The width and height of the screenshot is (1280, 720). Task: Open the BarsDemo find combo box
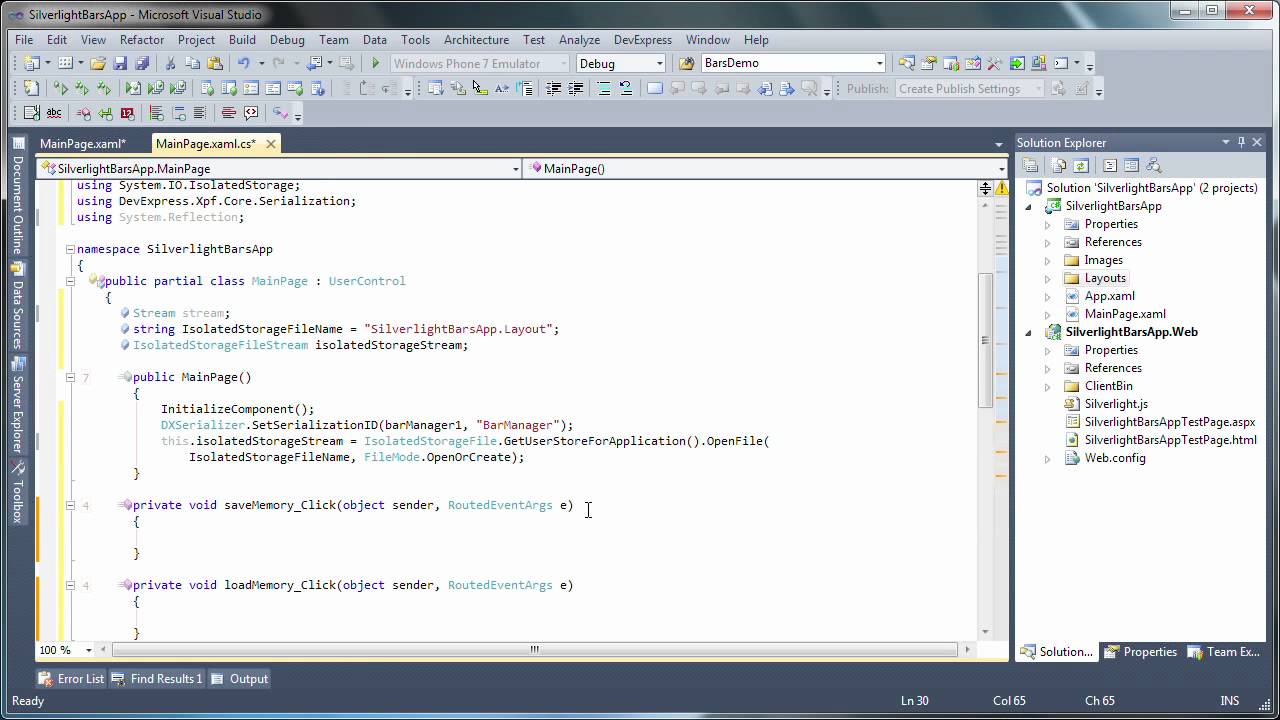tap(880, 63)
